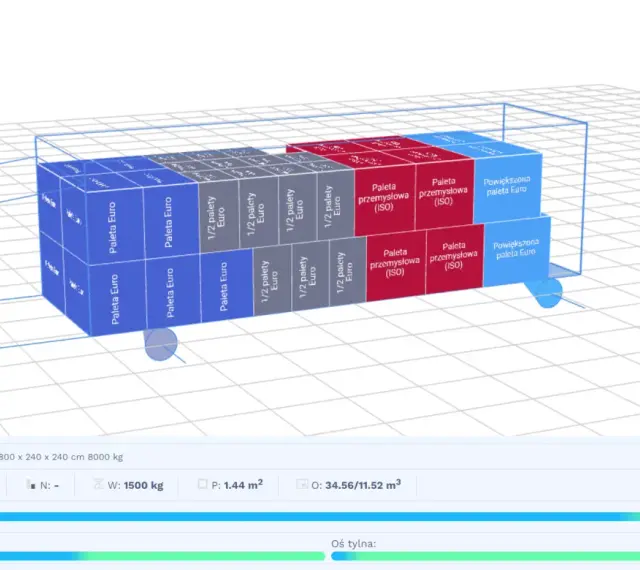Screen dimensions: 640x570
Task: Click the volume icon beside O: 34.56/11.52 m³
Action: (x=302, y=484)
